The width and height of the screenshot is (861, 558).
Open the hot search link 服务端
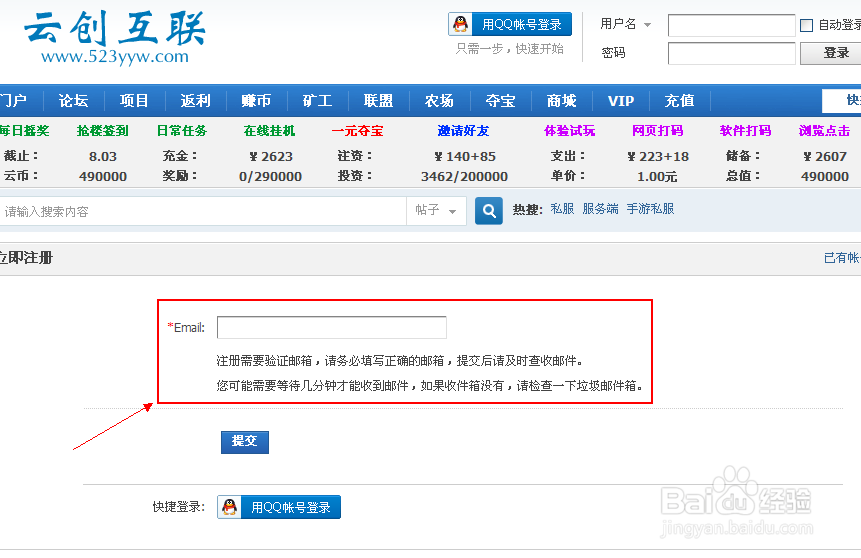(x=600, y=209)
